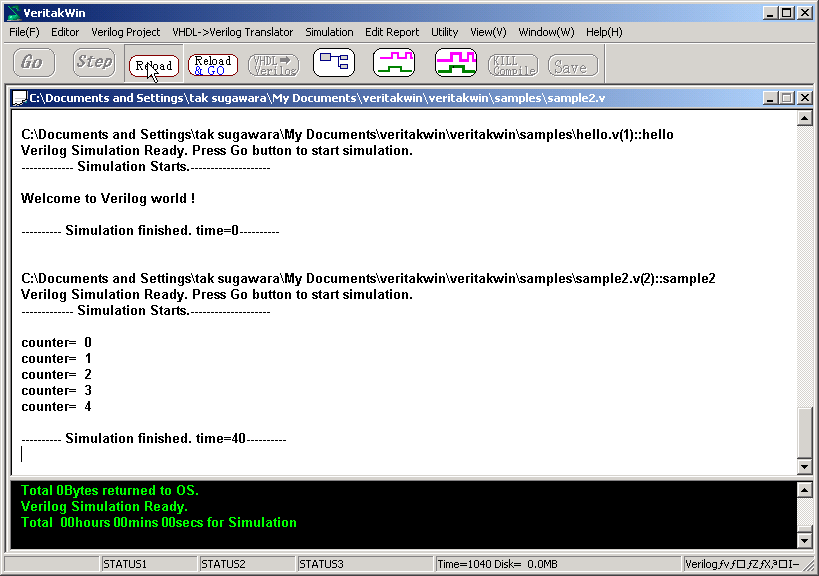819x576 pixels.
Task: Click the STATUS1 status bar pane
Action: pos(148,564)
